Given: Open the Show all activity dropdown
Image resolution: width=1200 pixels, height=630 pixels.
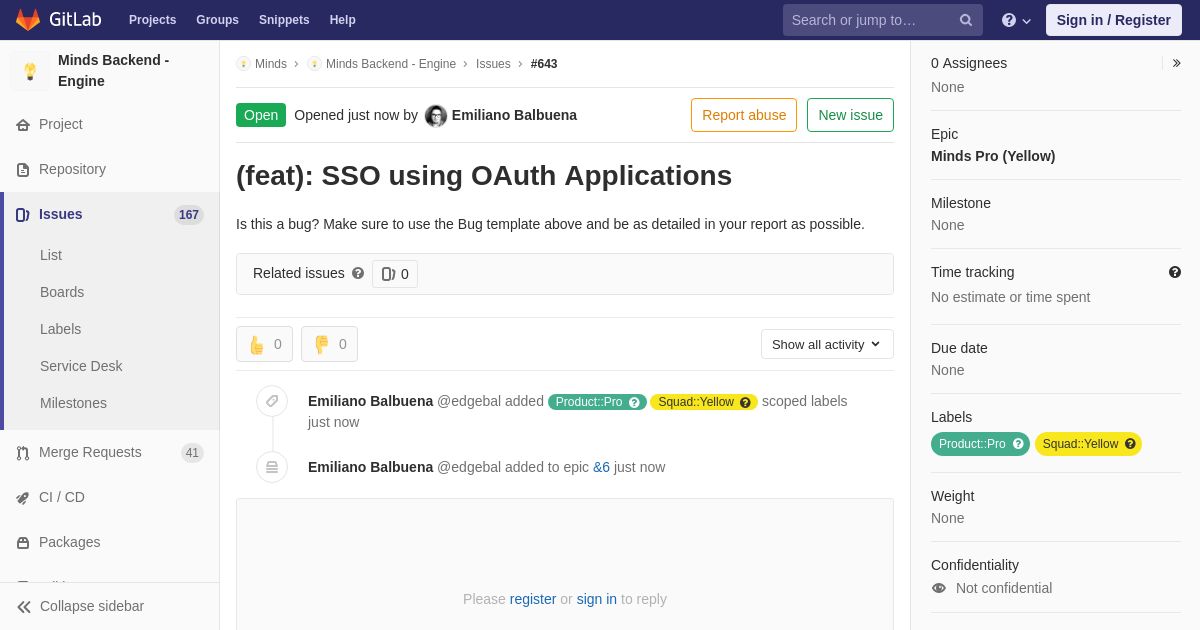Looking at the screenshot, I should 827,344.
